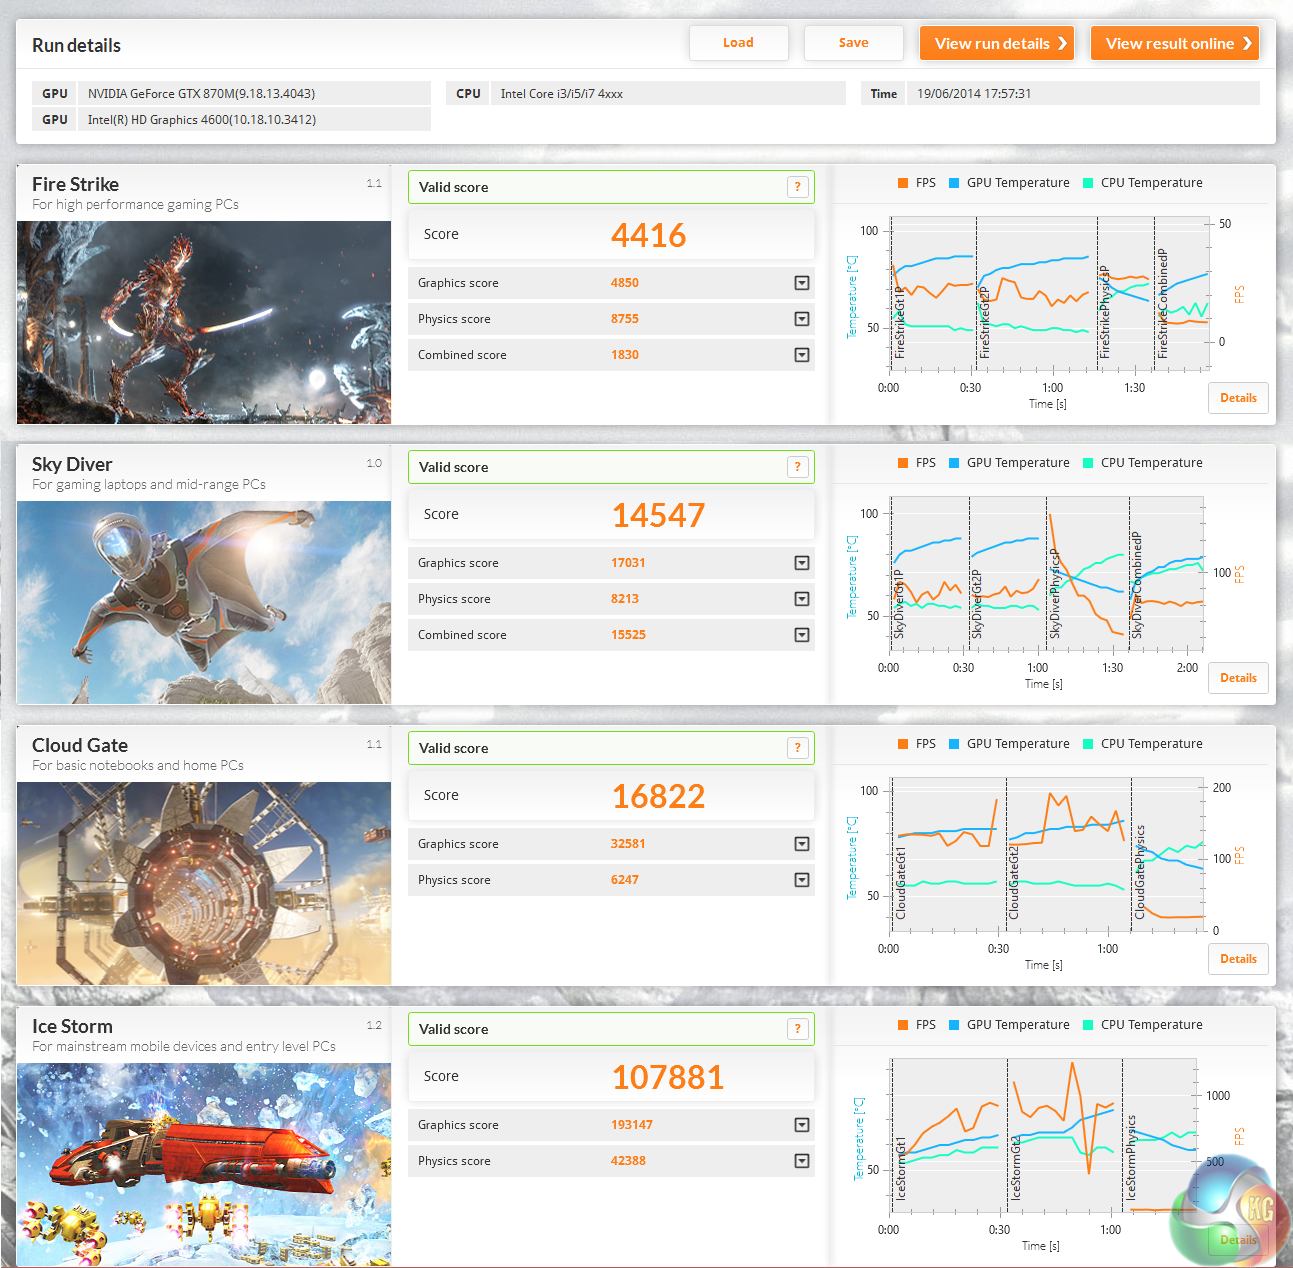Click Fire Strike FPS legend swatch
Image resolution: width=1293 pixels, height=1268 pixels.
click(903, 183)
